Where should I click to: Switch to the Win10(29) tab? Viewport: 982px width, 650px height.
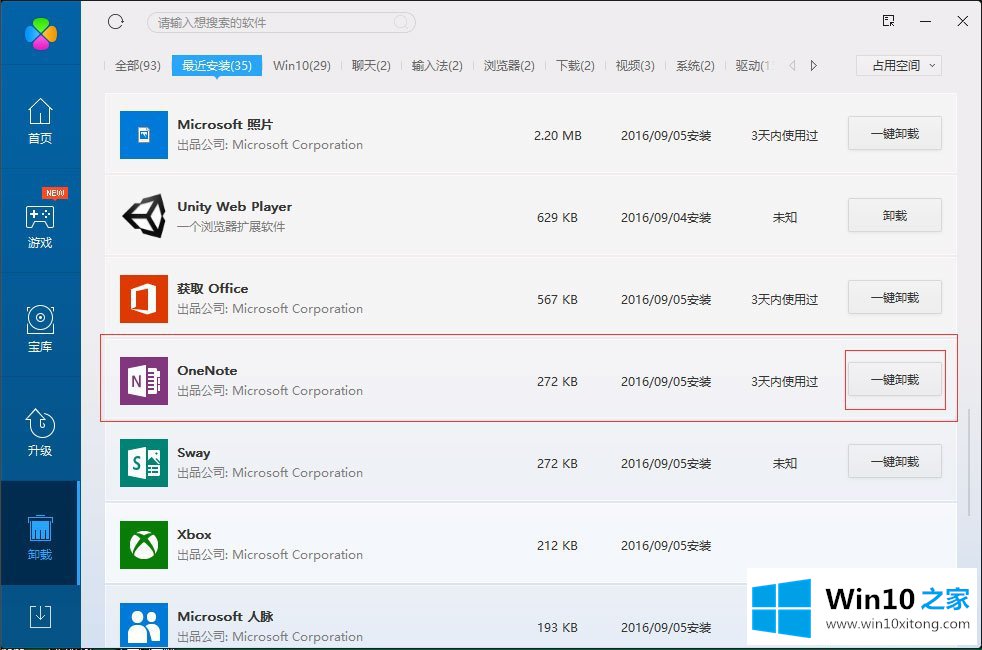[302, 66]
